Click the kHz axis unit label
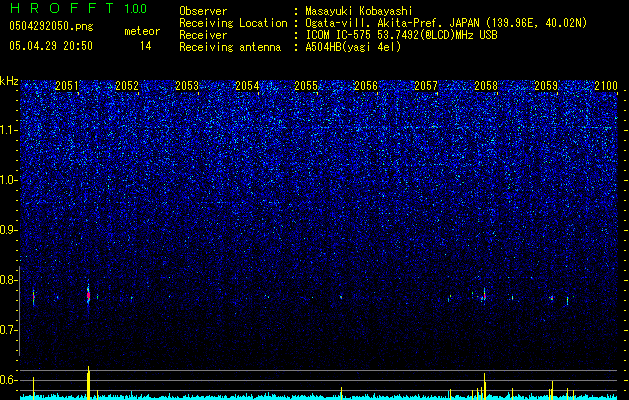Image resolution: width=629 pixels, height=400 pixels. [9, 82]
